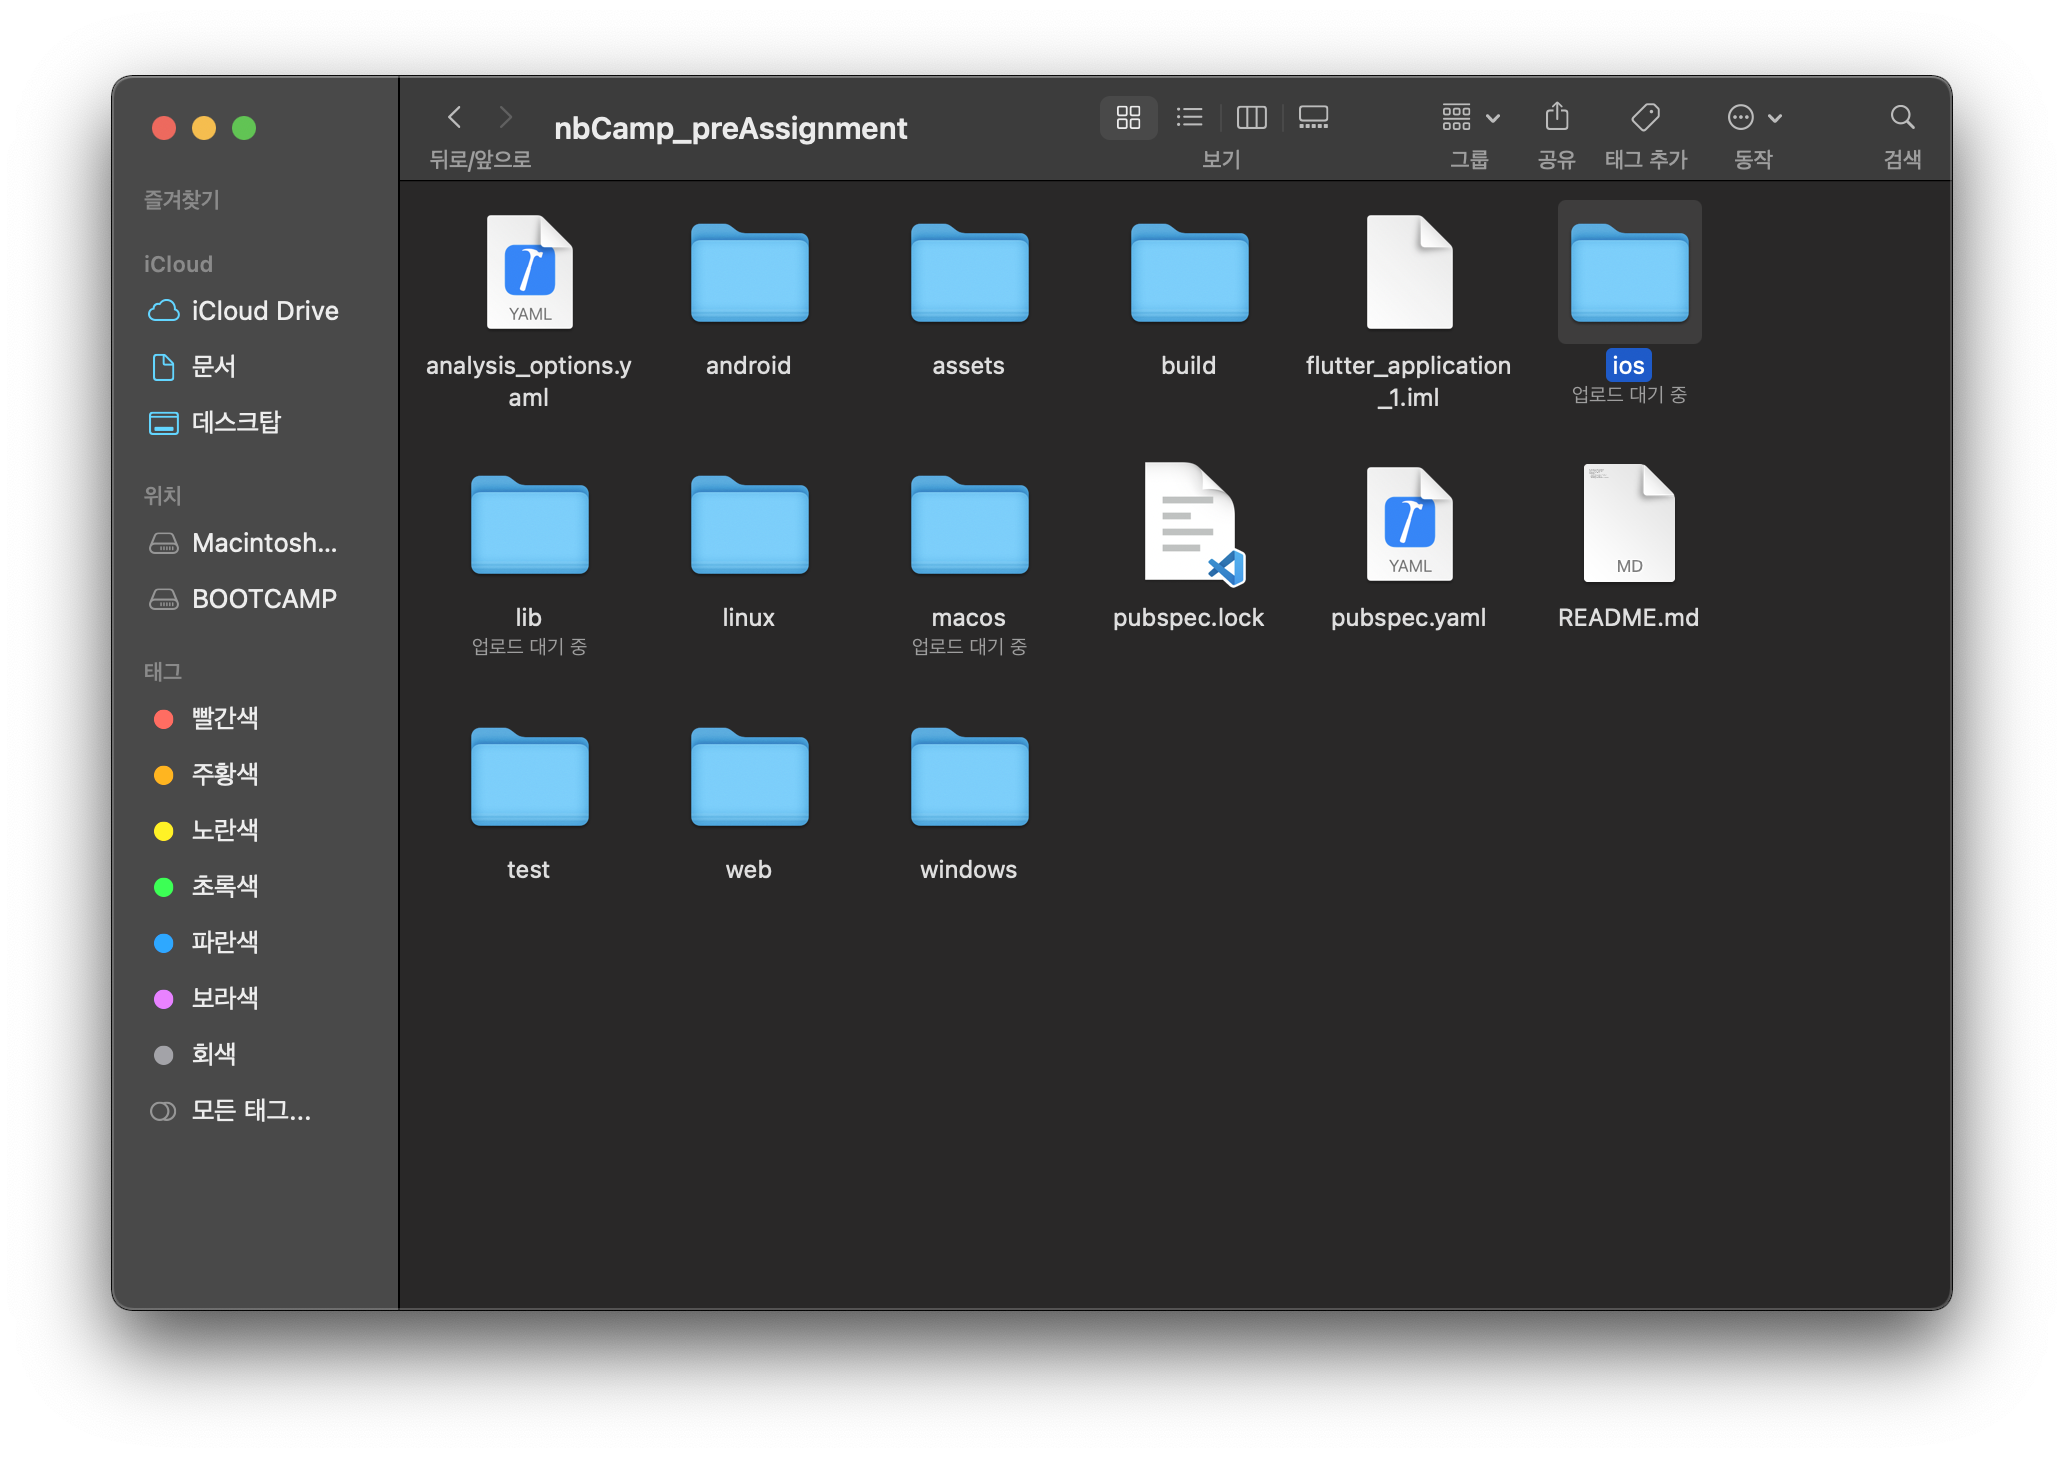Image resolution: width=2064 pixels, height=1458 pixels.
Task: Go forward with the right chevron
Action: (506, 118)
